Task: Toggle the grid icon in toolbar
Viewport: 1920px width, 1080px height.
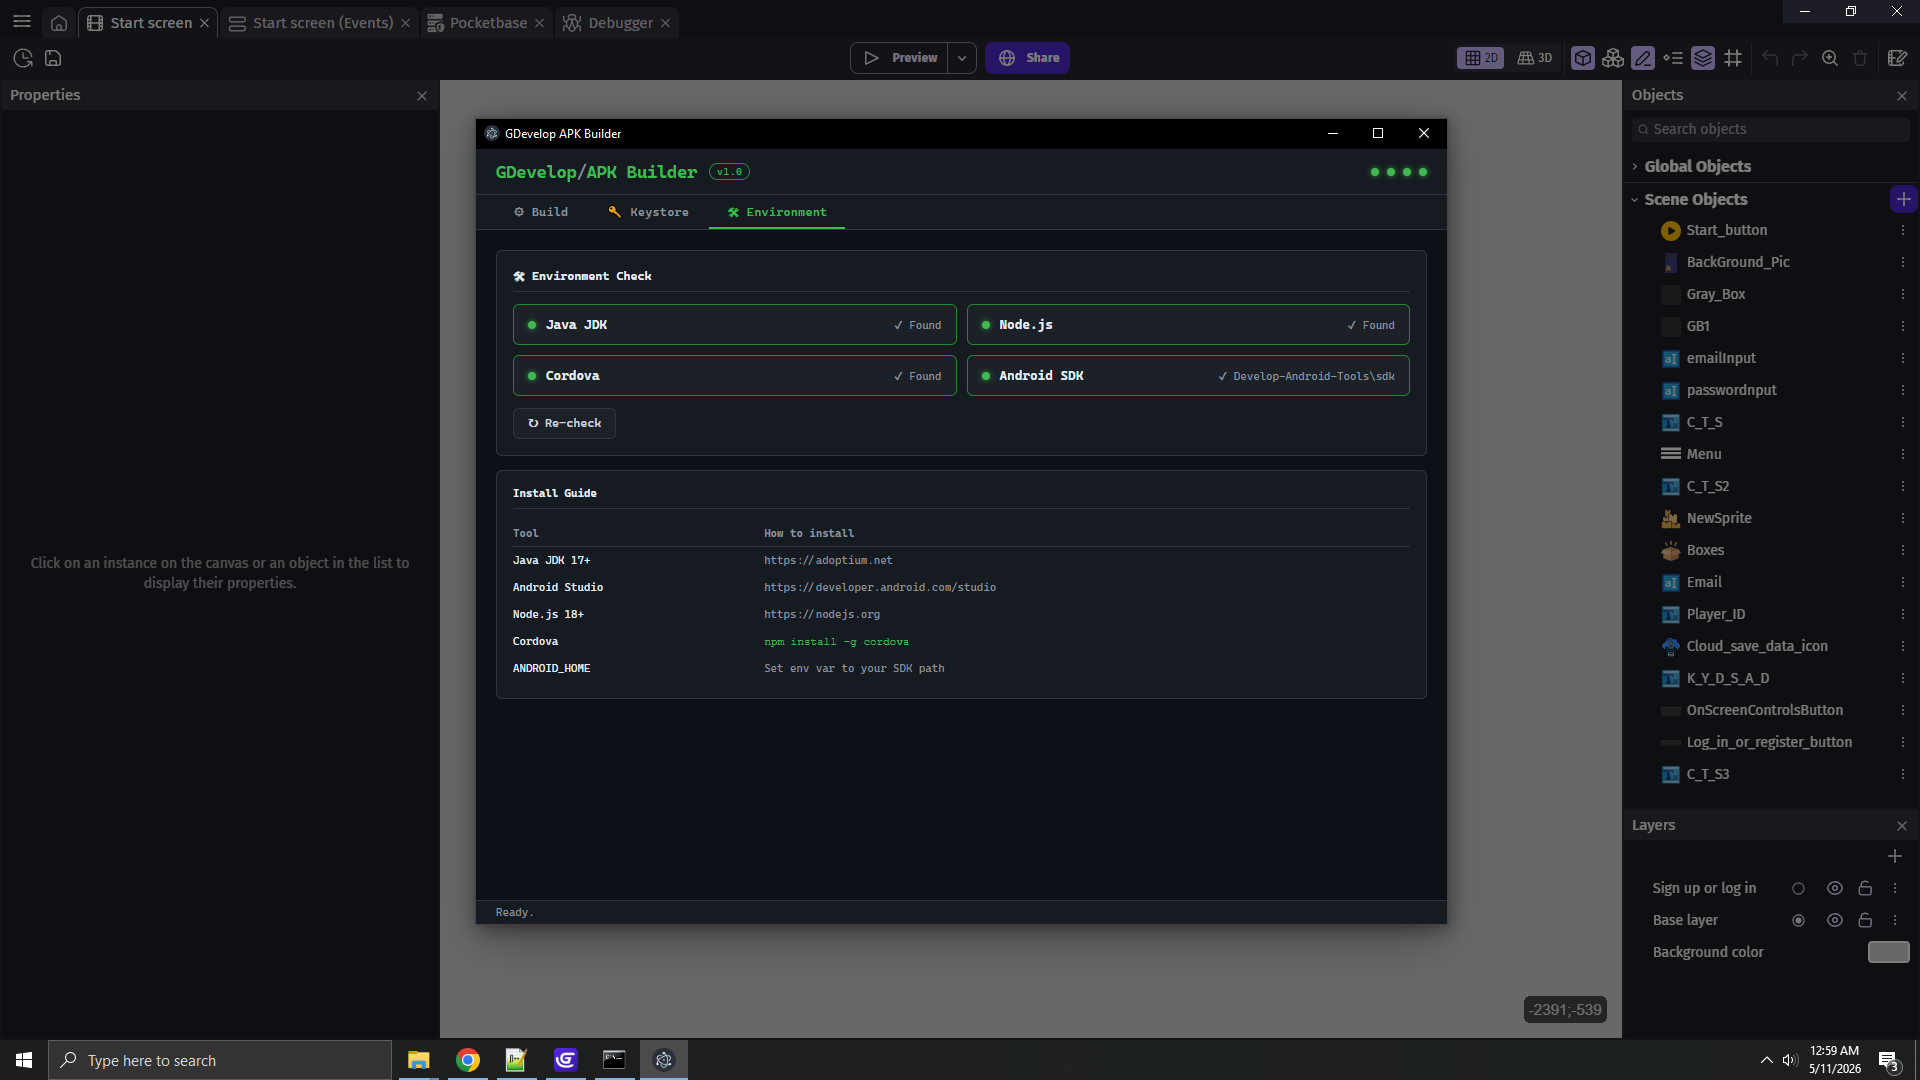Action: (1733, 58)
